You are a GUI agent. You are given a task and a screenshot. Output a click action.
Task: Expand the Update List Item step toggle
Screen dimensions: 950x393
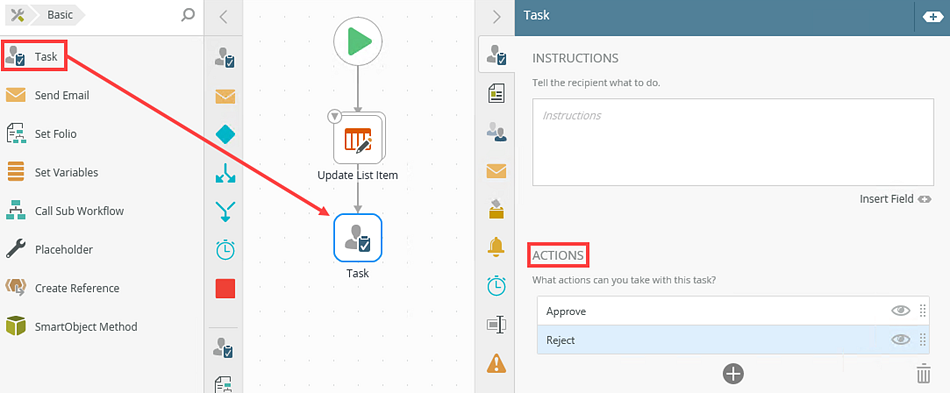pyautogui.click(x=334, y=116)
